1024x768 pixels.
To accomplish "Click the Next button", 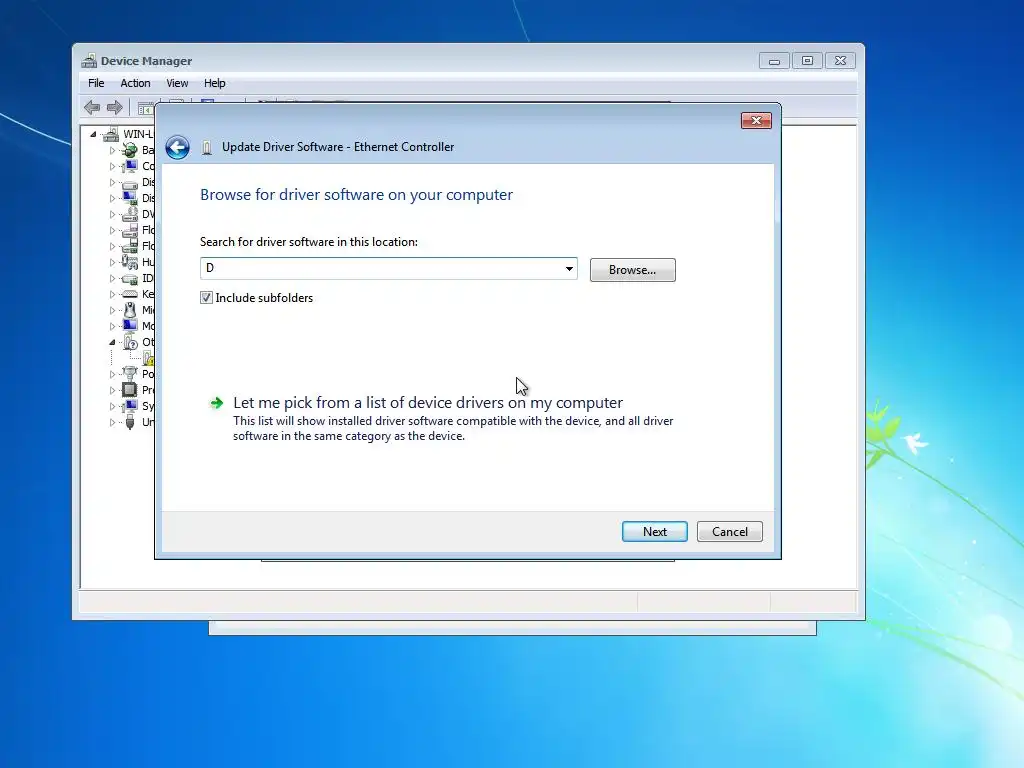I will (654, 532).
